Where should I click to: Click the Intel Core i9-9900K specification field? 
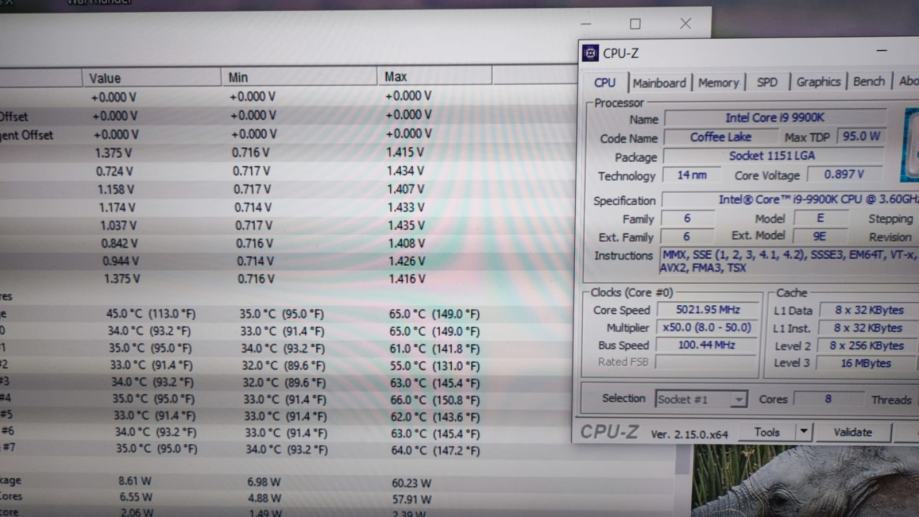coord(791,199)
